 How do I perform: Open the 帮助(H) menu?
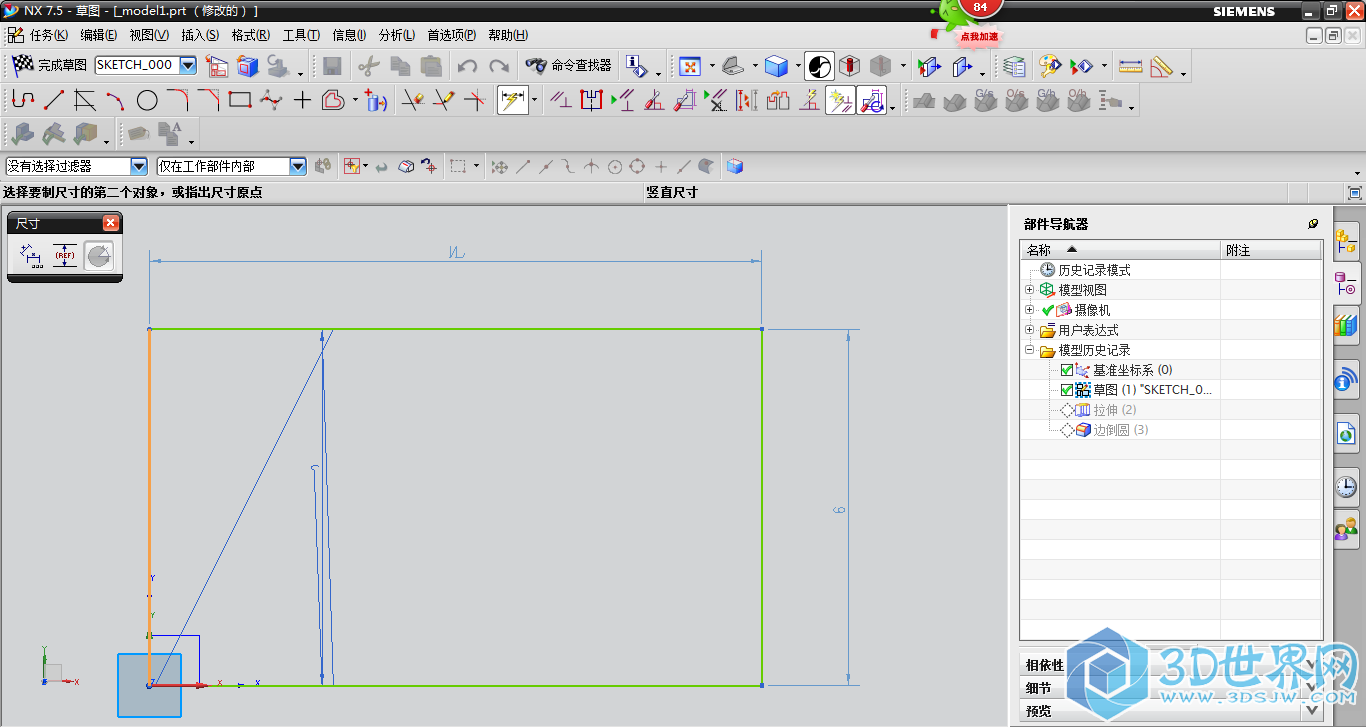(508, 35)
